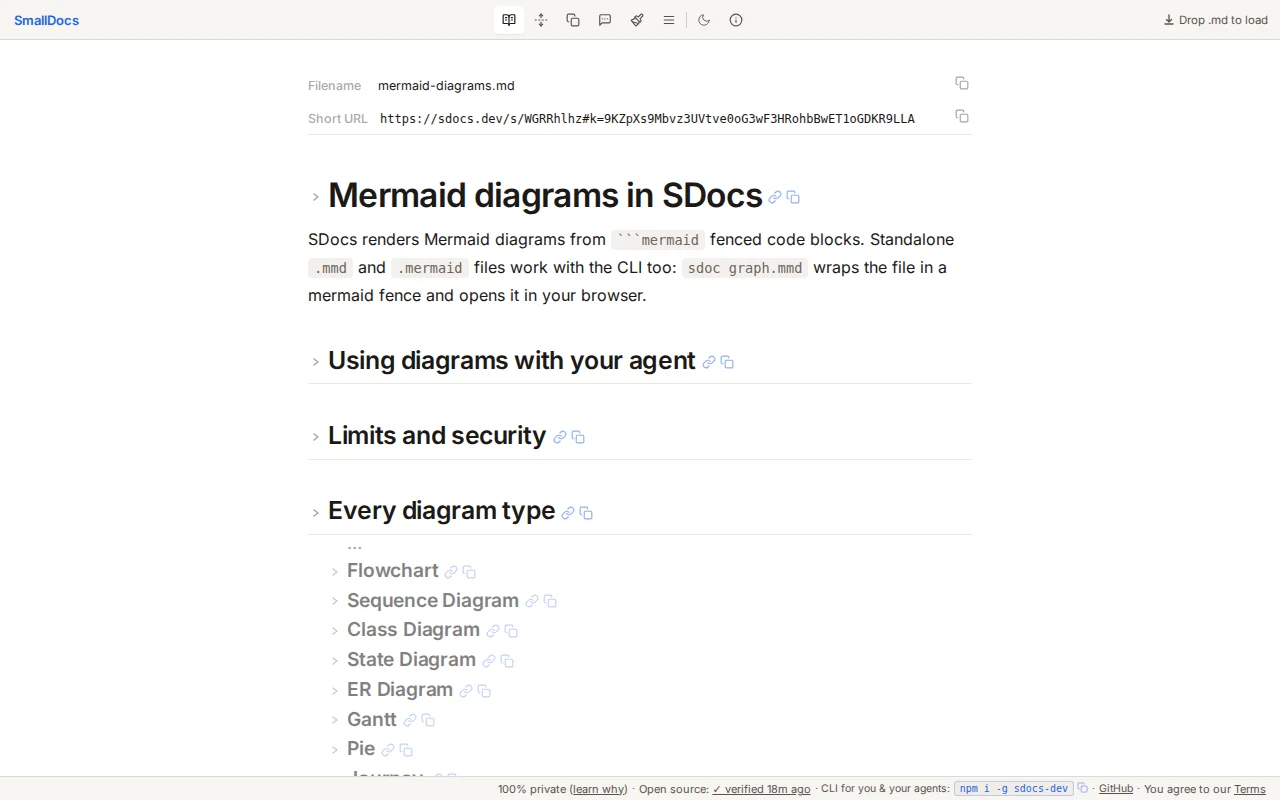Copy link to Gantt heading
This screenshot has width=1280, height=800.
[x=410, y=720]
